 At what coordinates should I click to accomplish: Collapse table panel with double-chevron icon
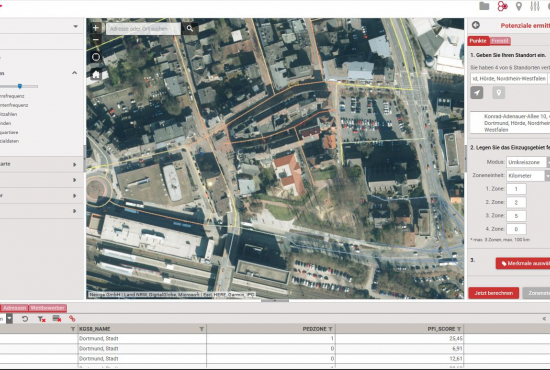(x=544, y=318)
